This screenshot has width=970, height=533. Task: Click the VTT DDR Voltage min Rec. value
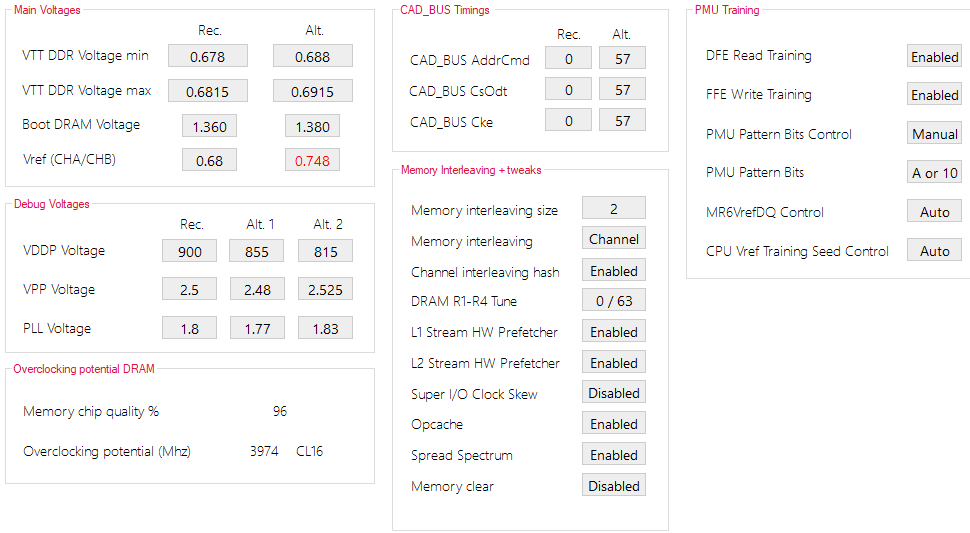(207, 56)
